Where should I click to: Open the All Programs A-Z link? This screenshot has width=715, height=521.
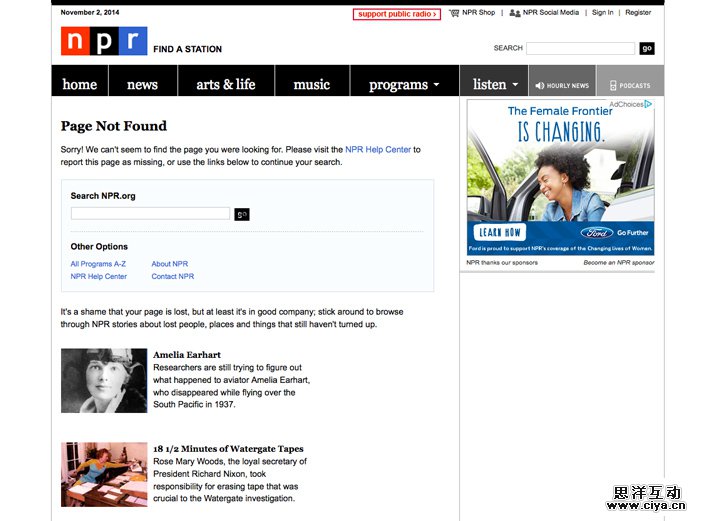pyautogui.click(x=98, y=264)
